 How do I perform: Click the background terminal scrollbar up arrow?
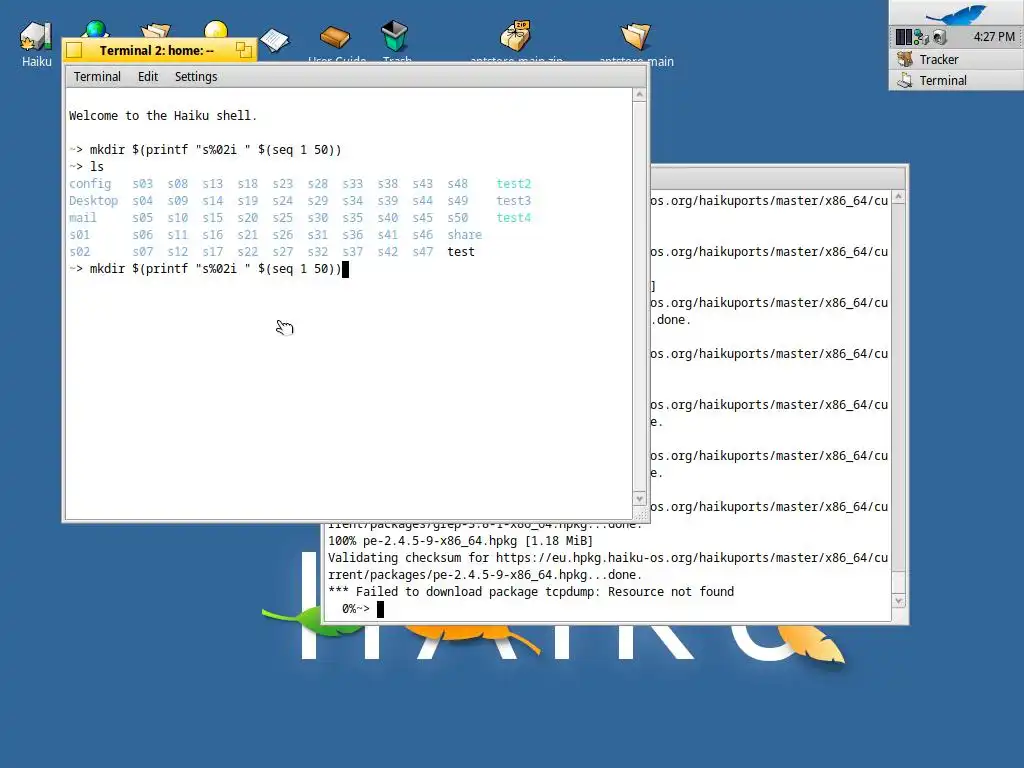pos(898,197)
